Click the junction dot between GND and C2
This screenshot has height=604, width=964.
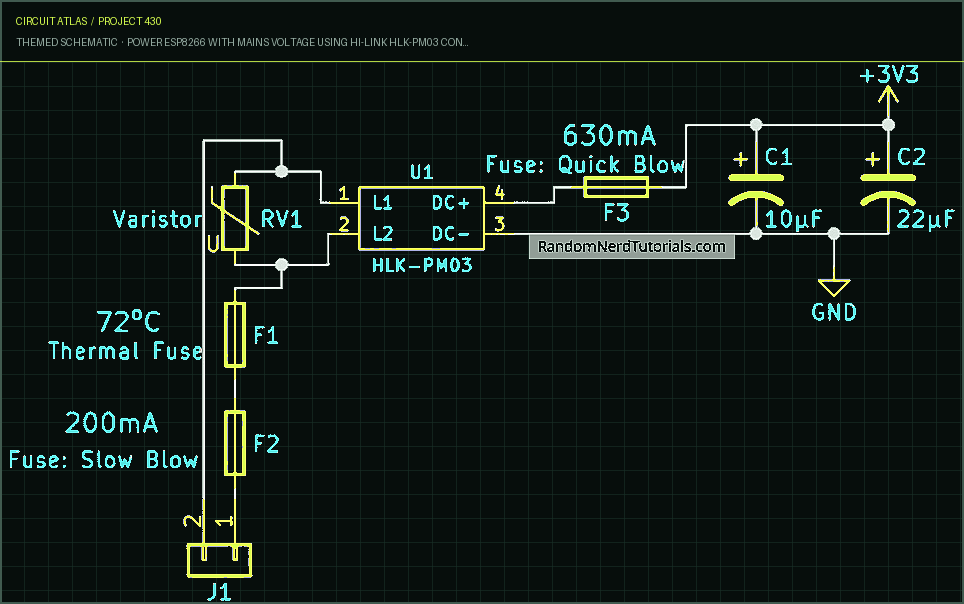(x=834, y=234)
